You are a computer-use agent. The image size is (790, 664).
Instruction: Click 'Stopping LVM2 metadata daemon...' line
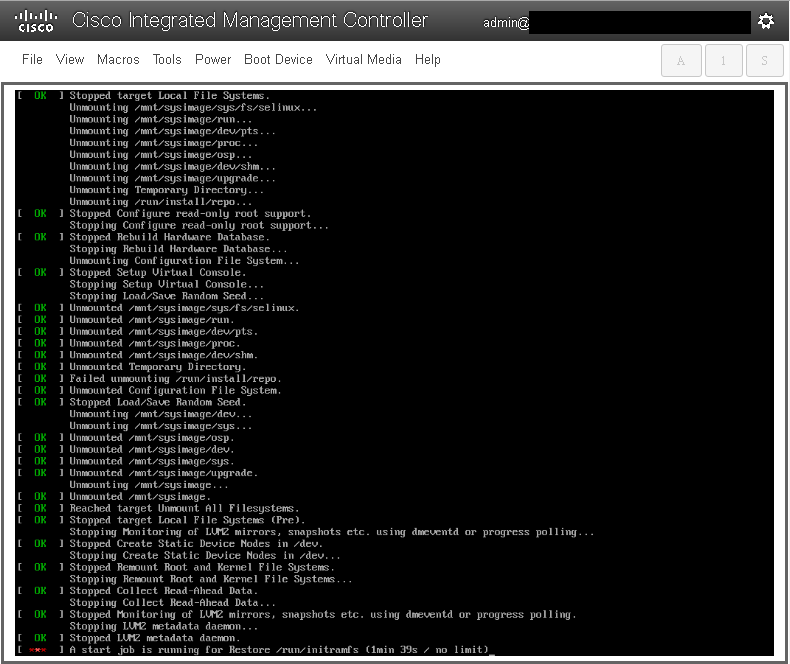coord(164,626)
